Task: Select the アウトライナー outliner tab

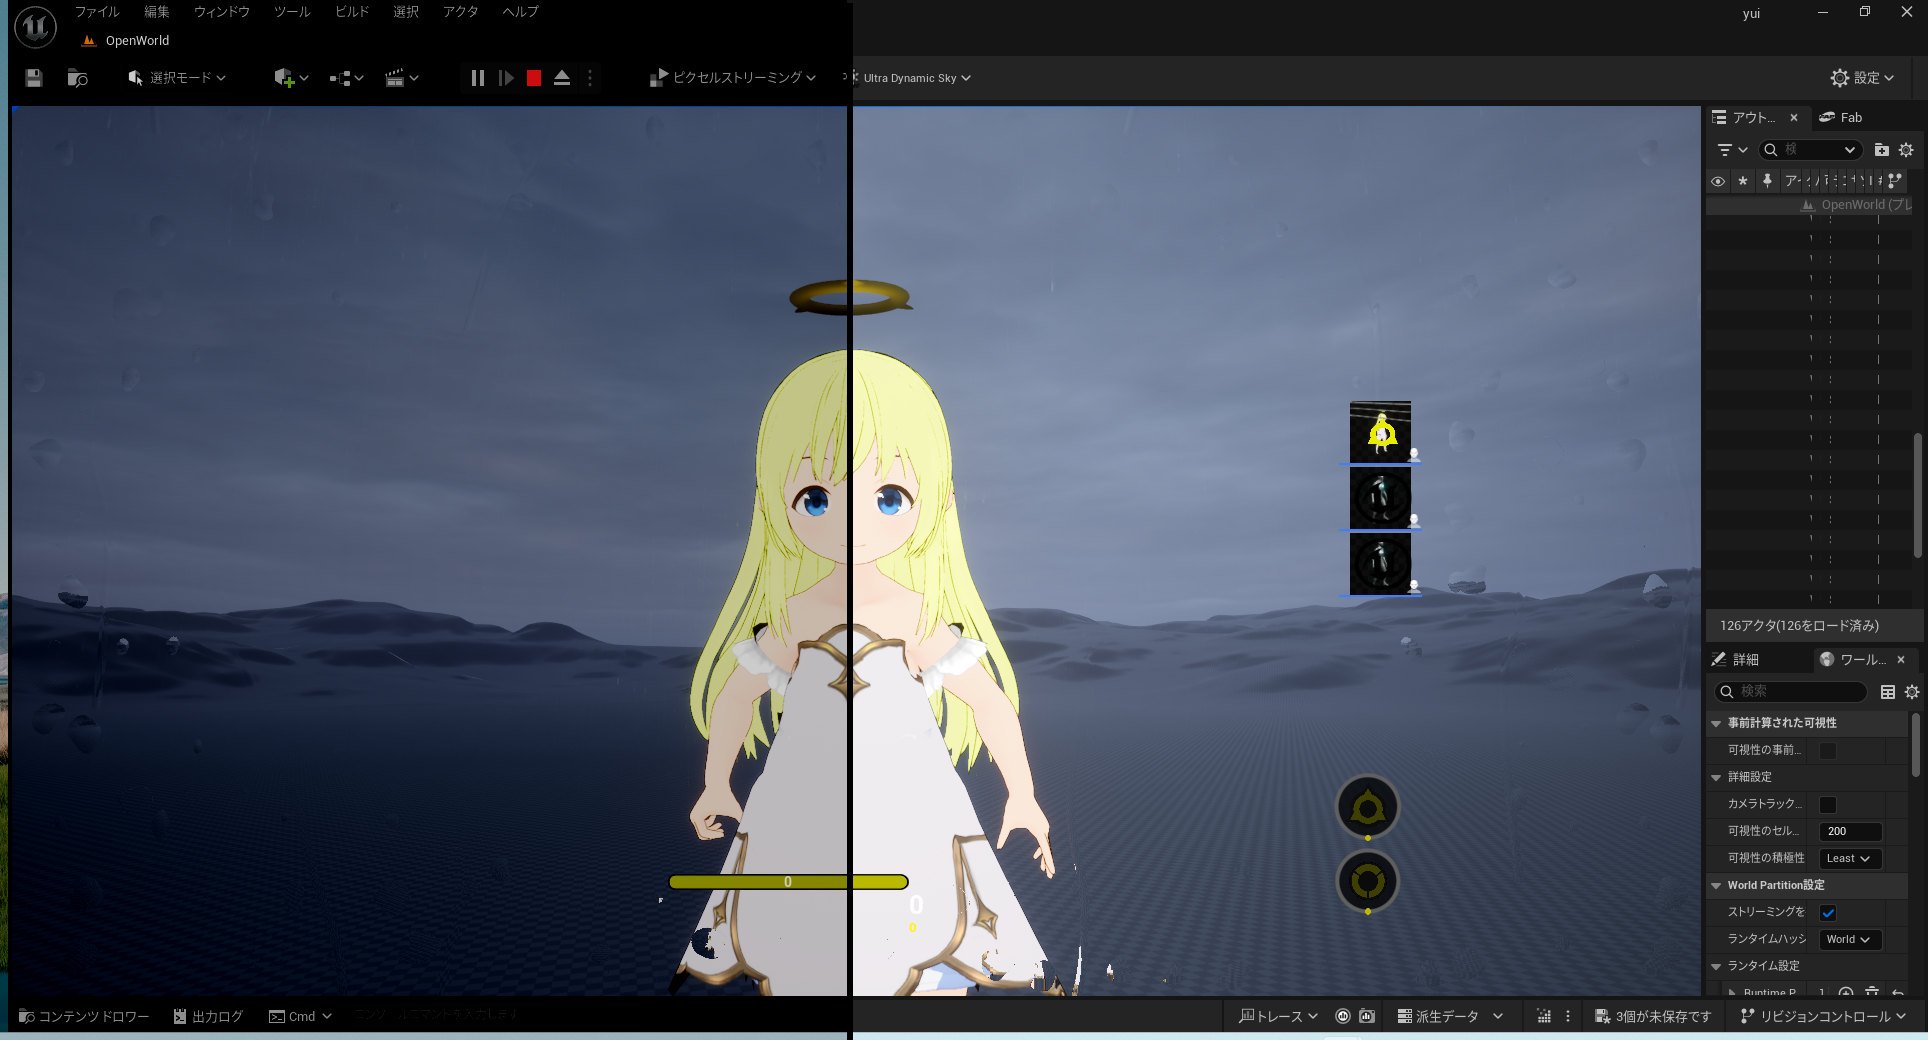Action: coord(1745,118)
